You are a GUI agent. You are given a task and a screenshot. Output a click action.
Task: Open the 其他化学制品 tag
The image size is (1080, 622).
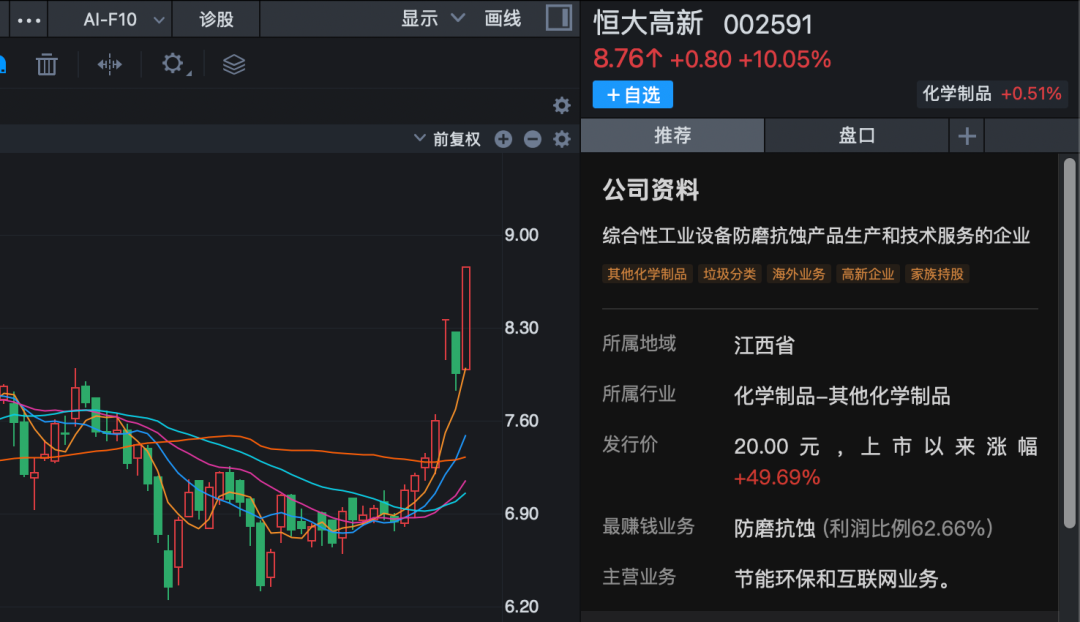(x=647, y=274)
